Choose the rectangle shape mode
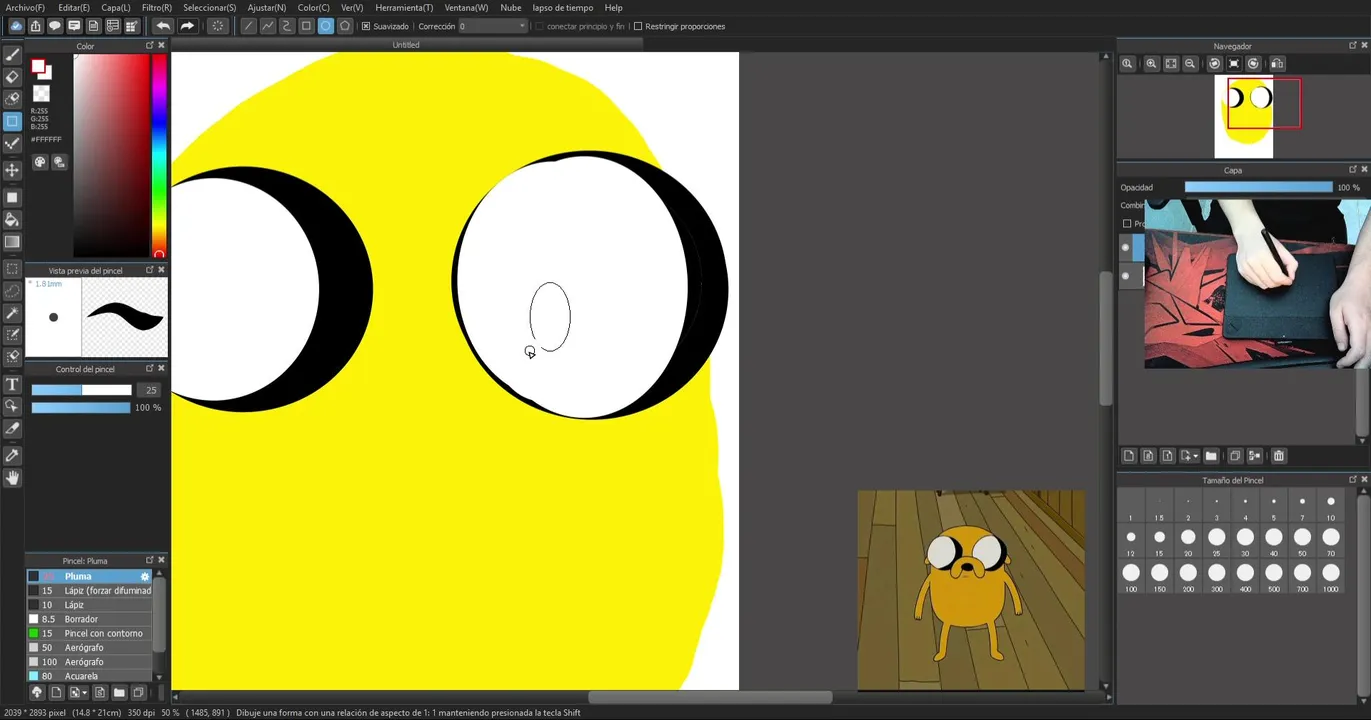This screenshot has height=720, width=1371. (306, 26)
